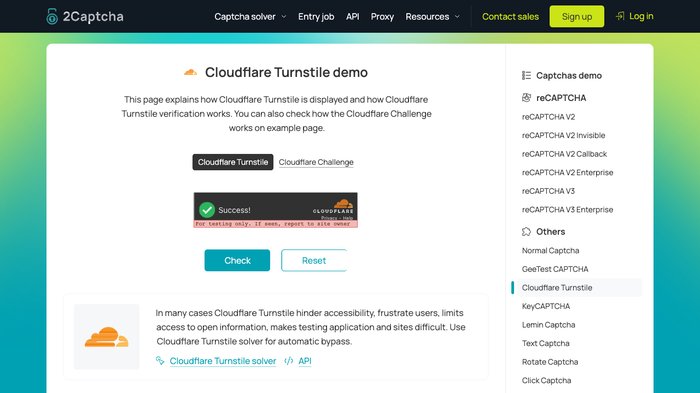Click the Check button
Viewport: 700px width, 393px height.
(x=237, y=260)
